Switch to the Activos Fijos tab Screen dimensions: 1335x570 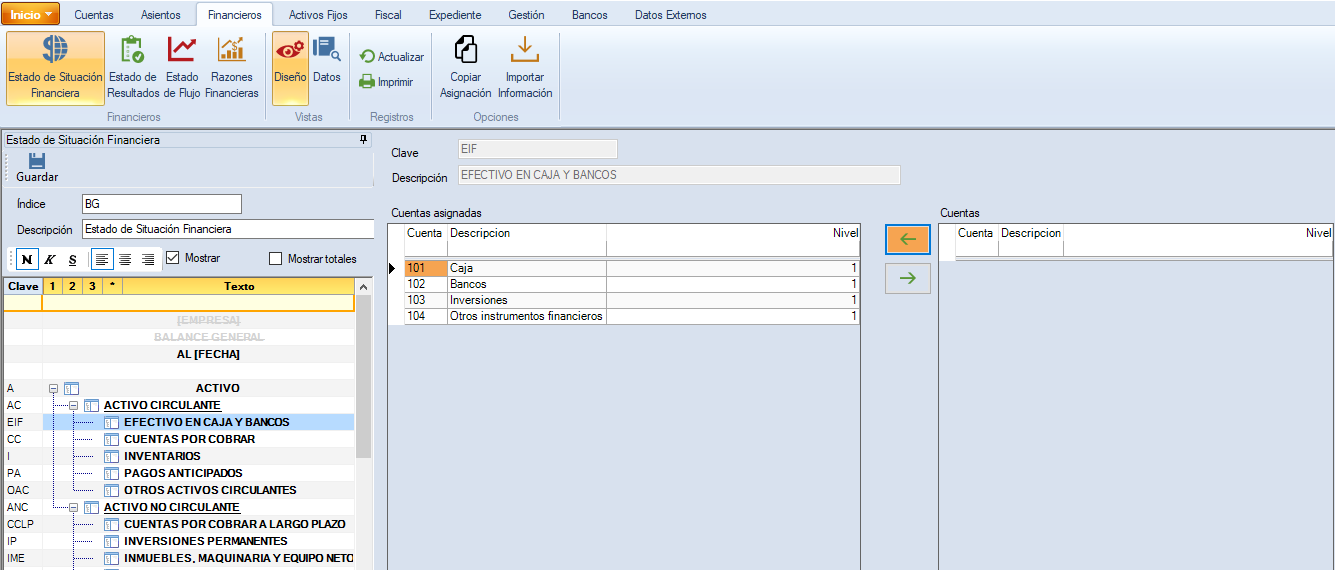(x=318, y=15)
